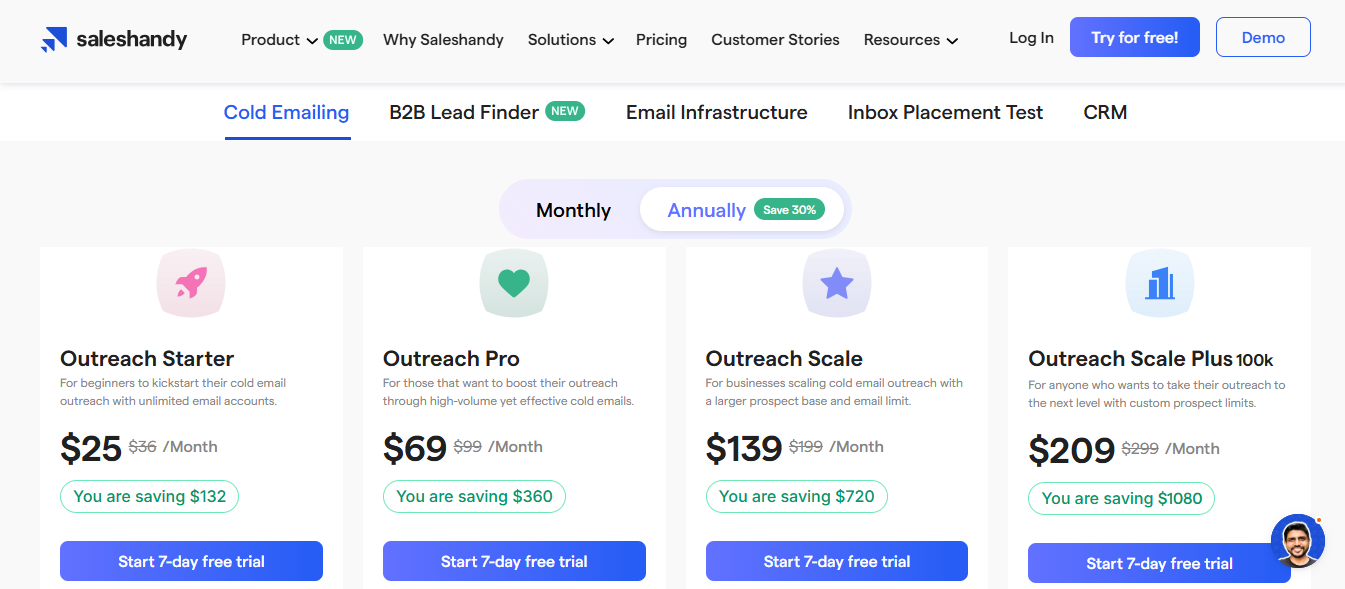Open the Product dropdown menu
The height and width of the screenshot is (589, 1345).
[x=279, y=40]
